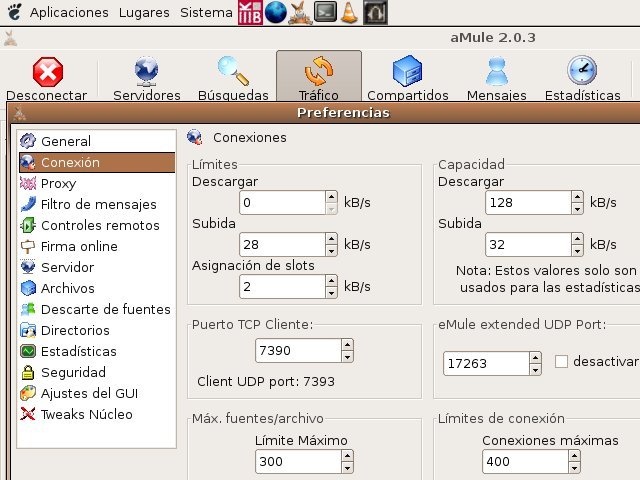Open Mensajes person icon
640x480 pixels.
[496, 71]
